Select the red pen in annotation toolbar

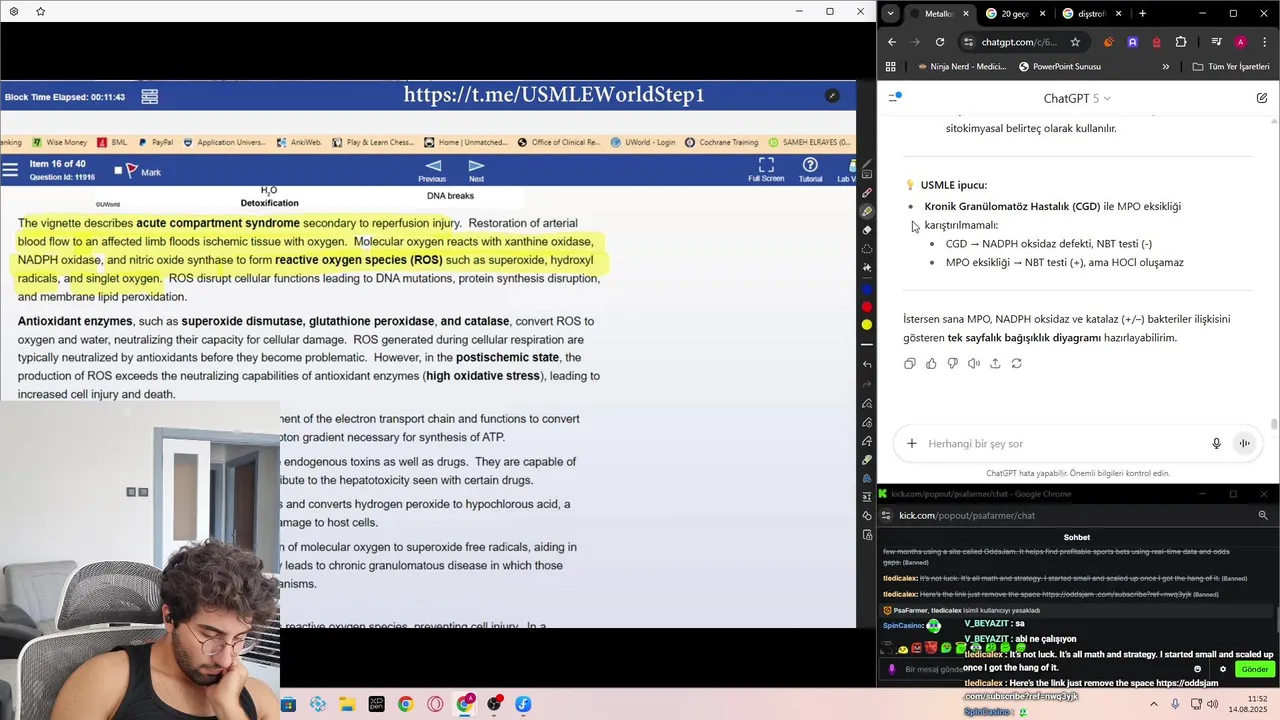pyautogui.click(x=867, y=193)
